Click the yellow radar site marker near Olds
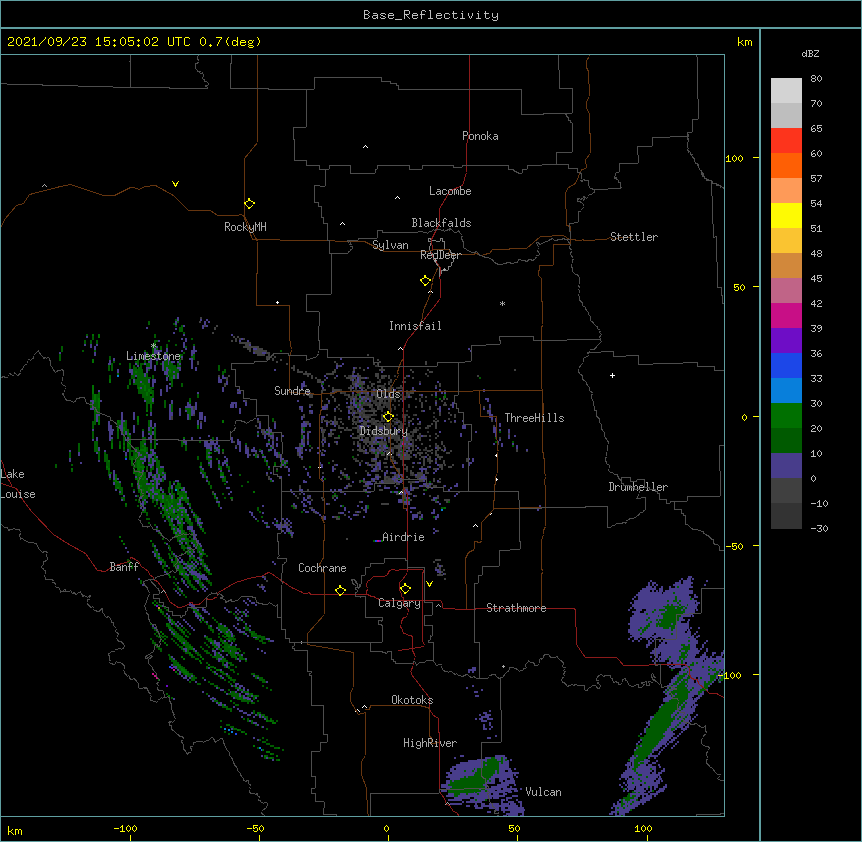The width and height of the screenshot is (862, 842). point(388,417)
